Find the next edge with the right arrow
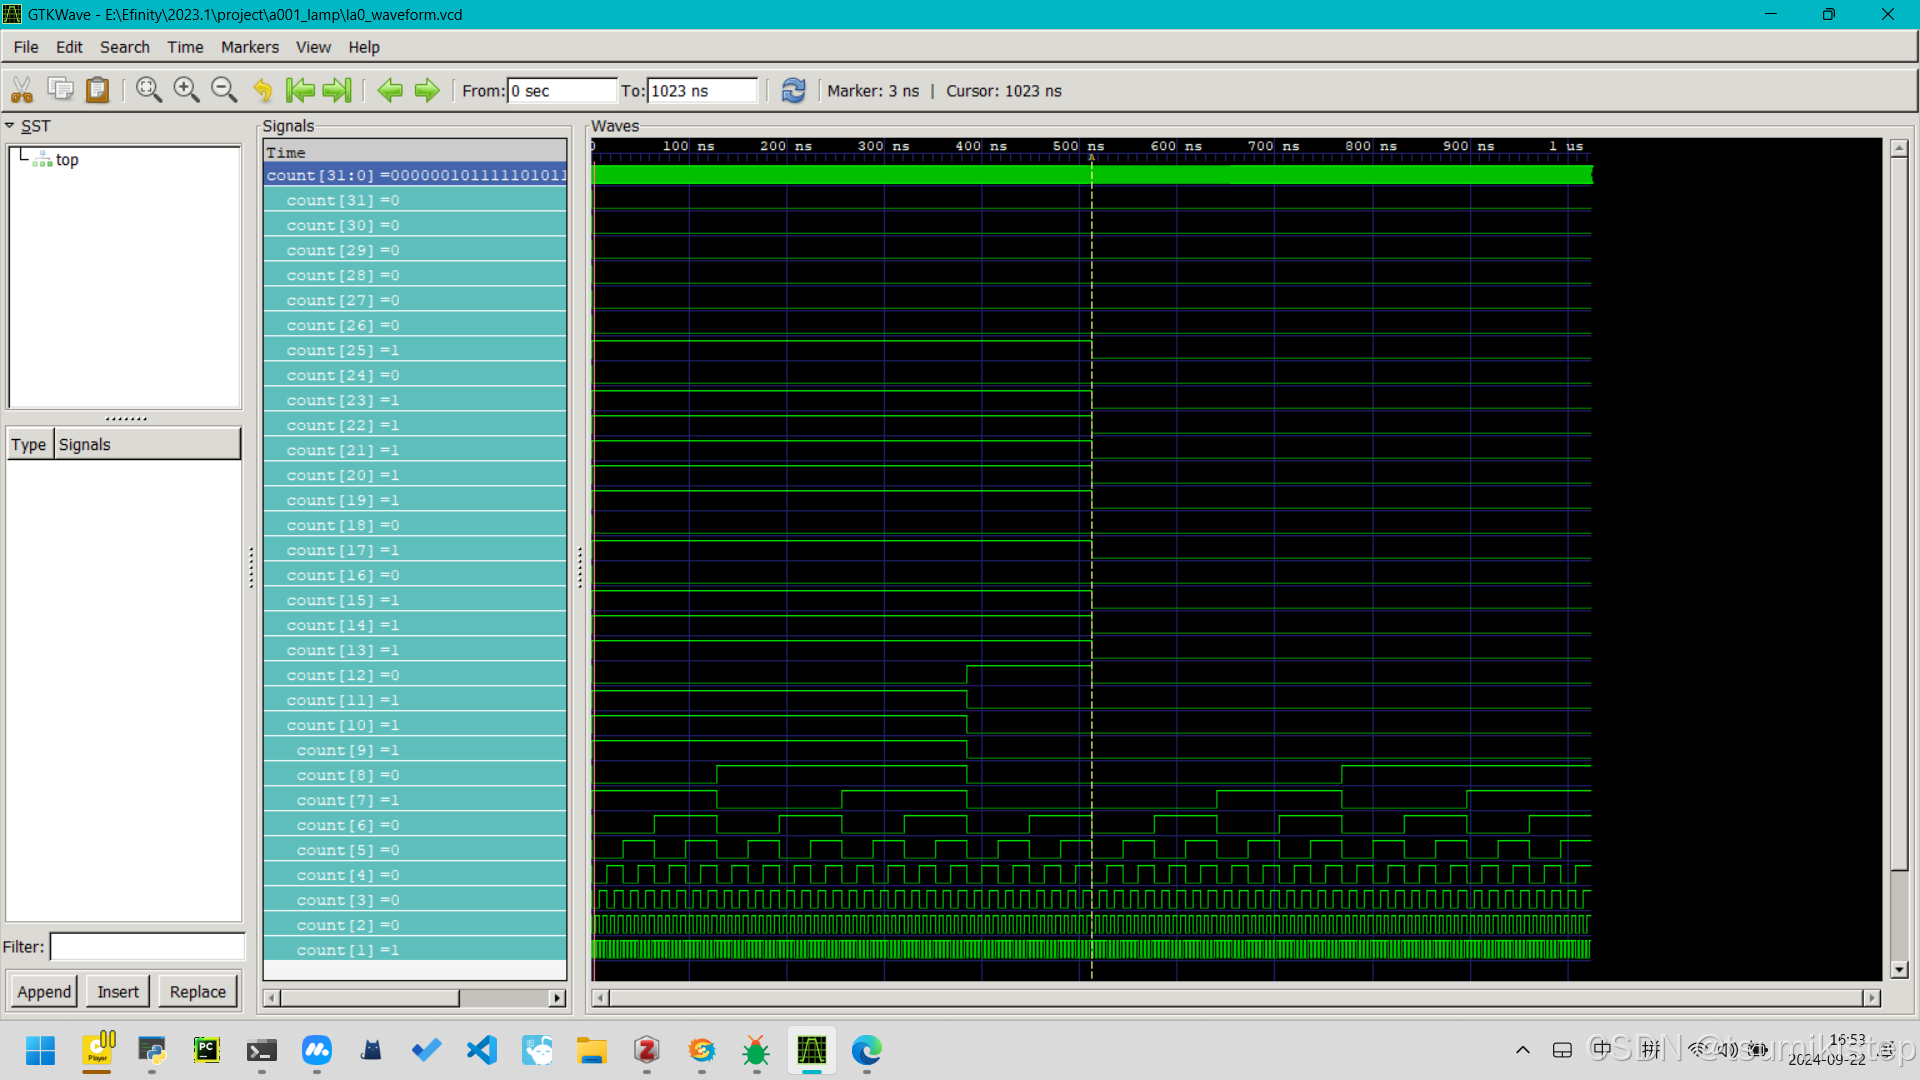The width and height of the screenshot is (1920, 1080). point(427,90)
